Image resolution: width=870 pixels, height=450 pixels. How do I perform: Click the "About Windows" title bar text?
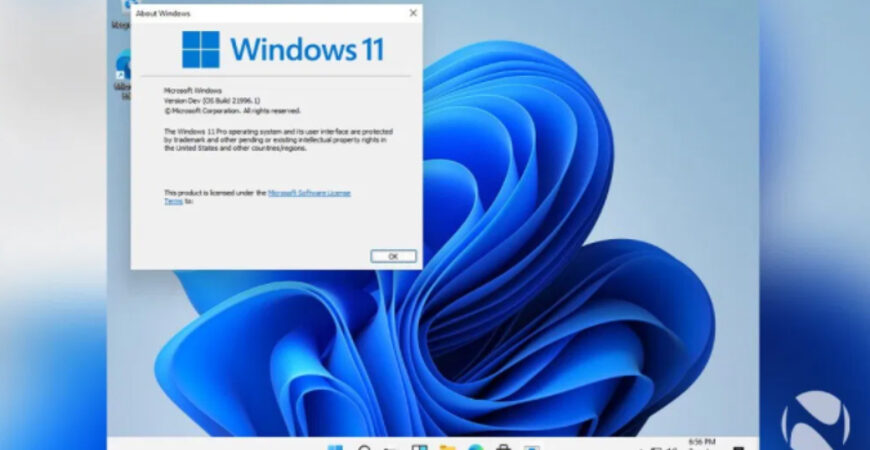pos(163,13)
